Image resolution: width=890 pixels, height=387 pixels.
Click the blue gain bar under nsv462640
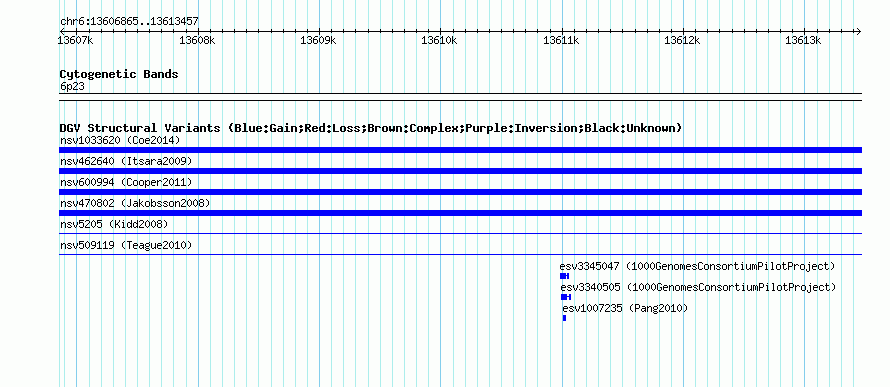[x=460, y=171]
